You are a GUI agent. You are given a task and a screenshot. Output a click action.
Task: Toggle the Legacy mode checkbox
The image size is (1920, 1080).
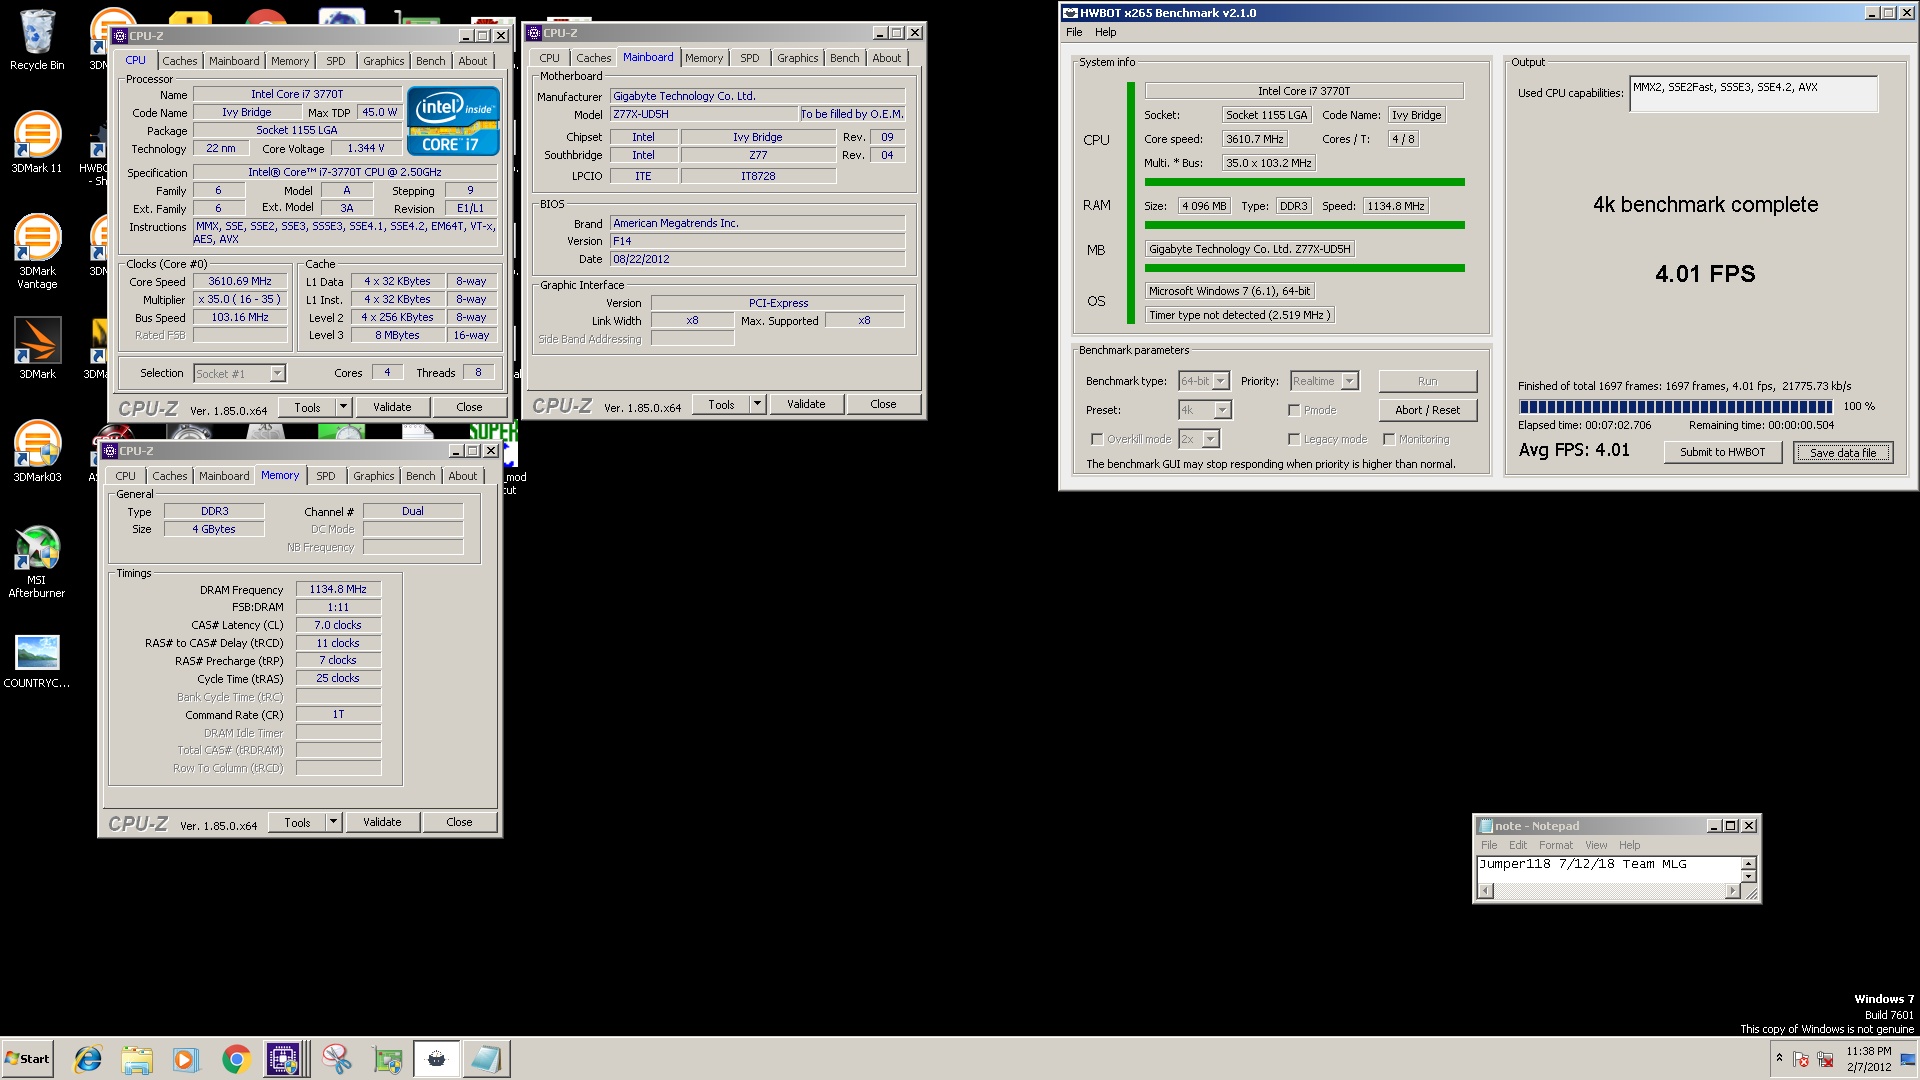(1294, 439)
